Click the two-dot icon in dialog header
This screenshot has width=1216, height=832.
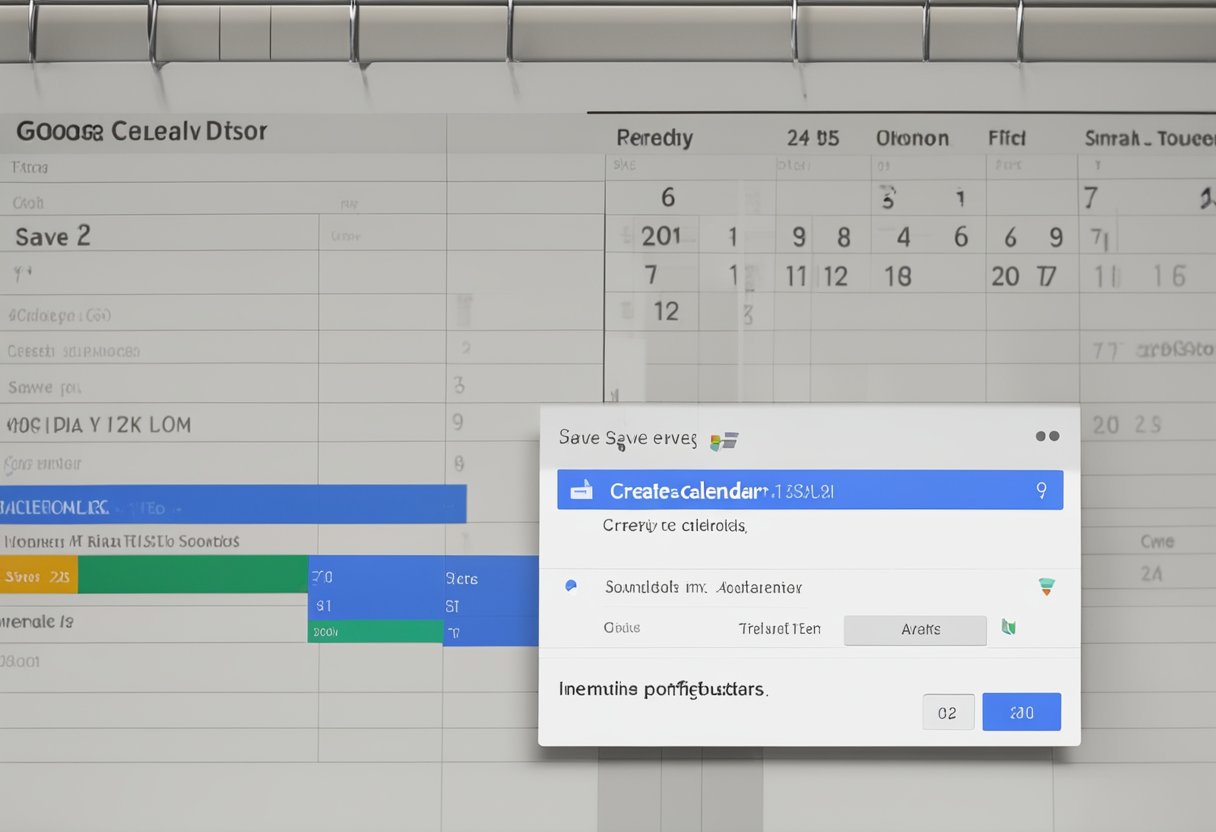coord(1047,437)
